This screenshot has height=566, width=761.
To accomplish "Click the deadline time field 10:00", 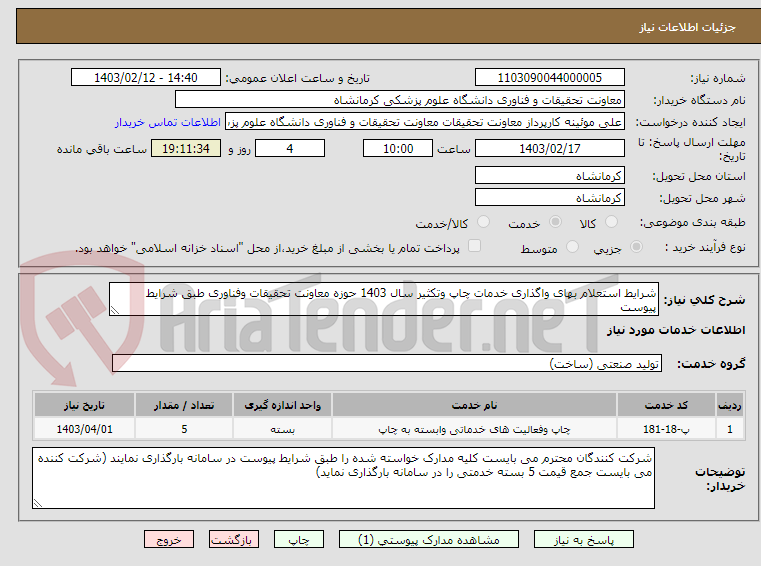I will [x=397, y=149].
